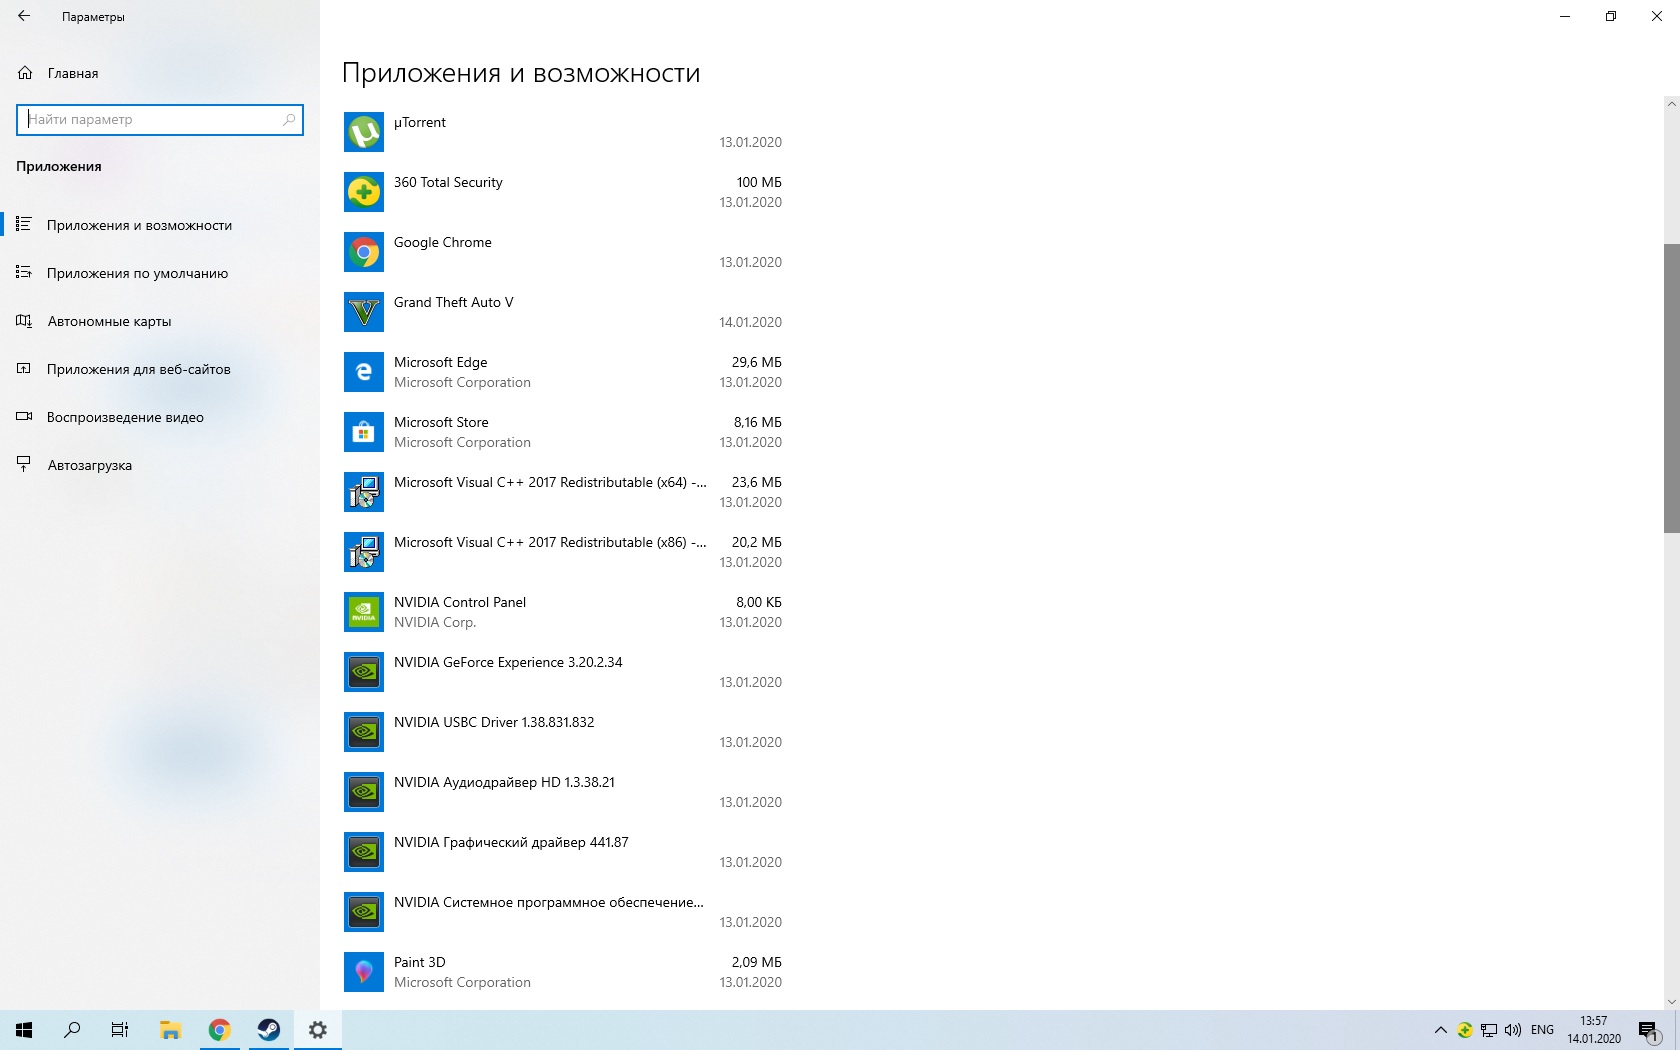Click the vertical scrollbar thumb
1680x1050 pixels.
(1671, 388)
